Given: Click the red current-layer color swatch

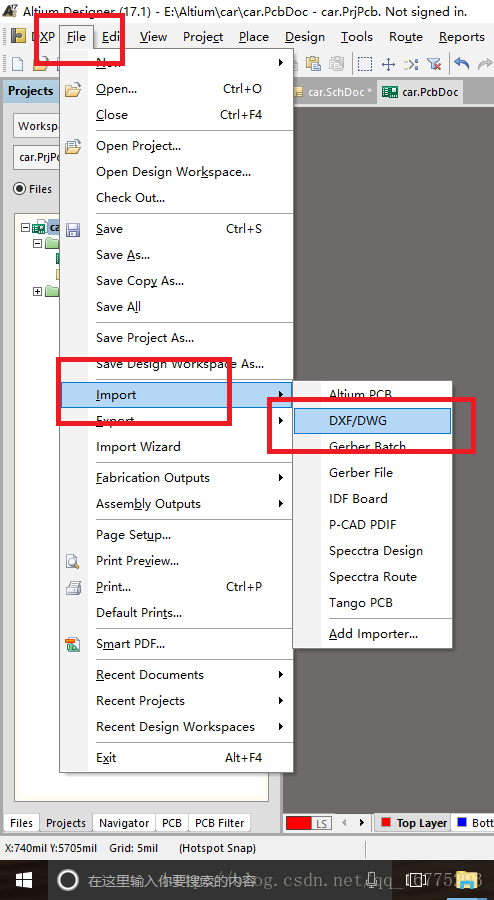Looking at the screenshot, I should (298, 823).
